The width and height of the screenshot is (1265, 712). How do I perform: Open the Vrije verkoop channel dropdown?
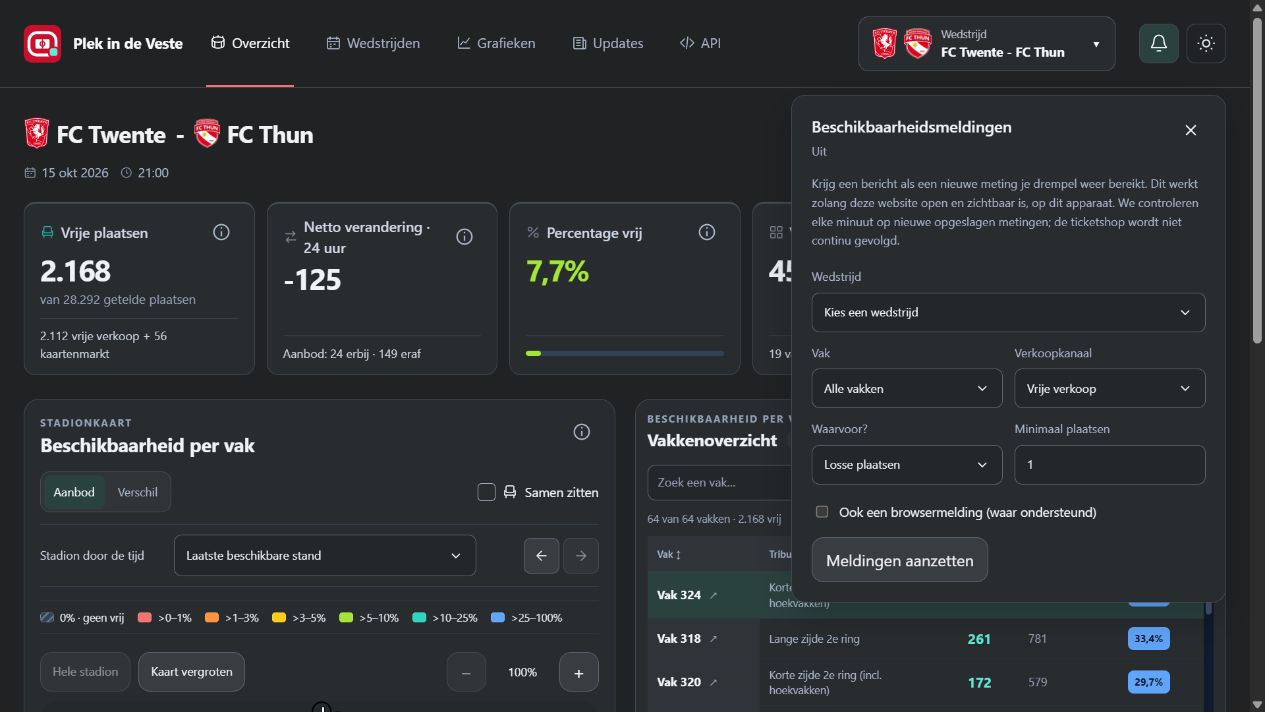click(x=1110, y=388)
